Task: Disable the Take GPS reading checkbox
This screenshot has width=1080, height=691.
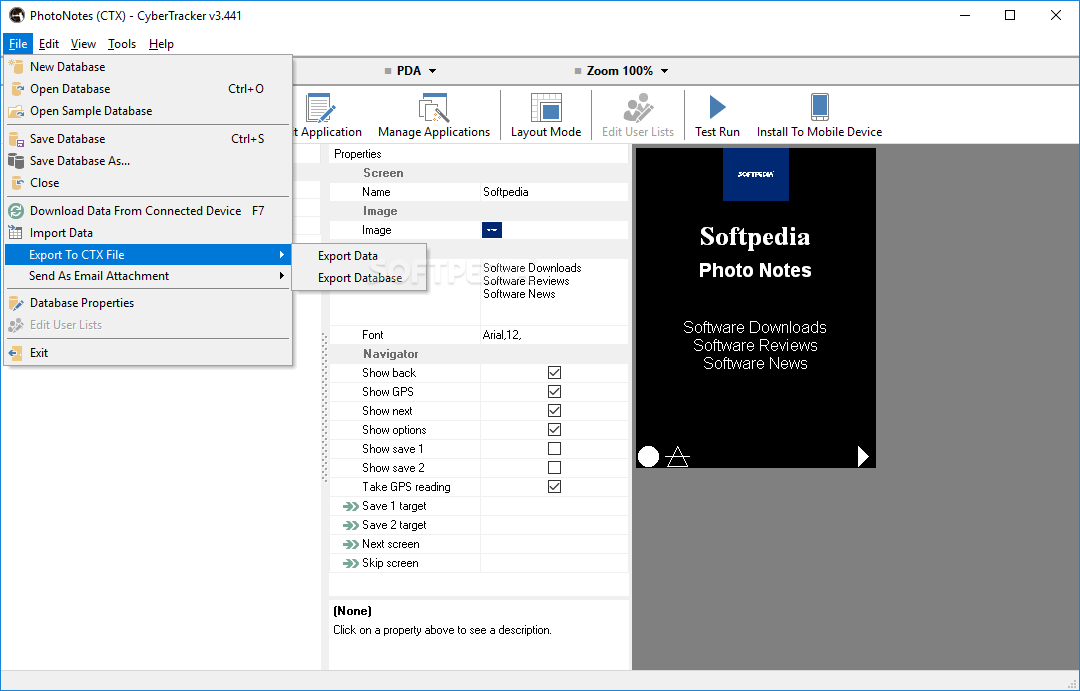Action: pos(554,487)
